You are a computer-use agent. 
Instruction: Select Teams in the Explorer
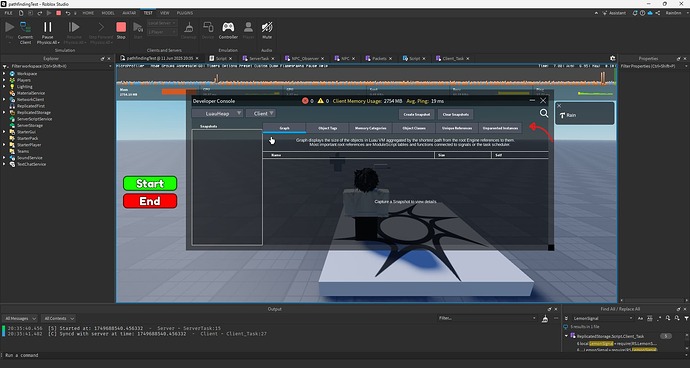23,151
